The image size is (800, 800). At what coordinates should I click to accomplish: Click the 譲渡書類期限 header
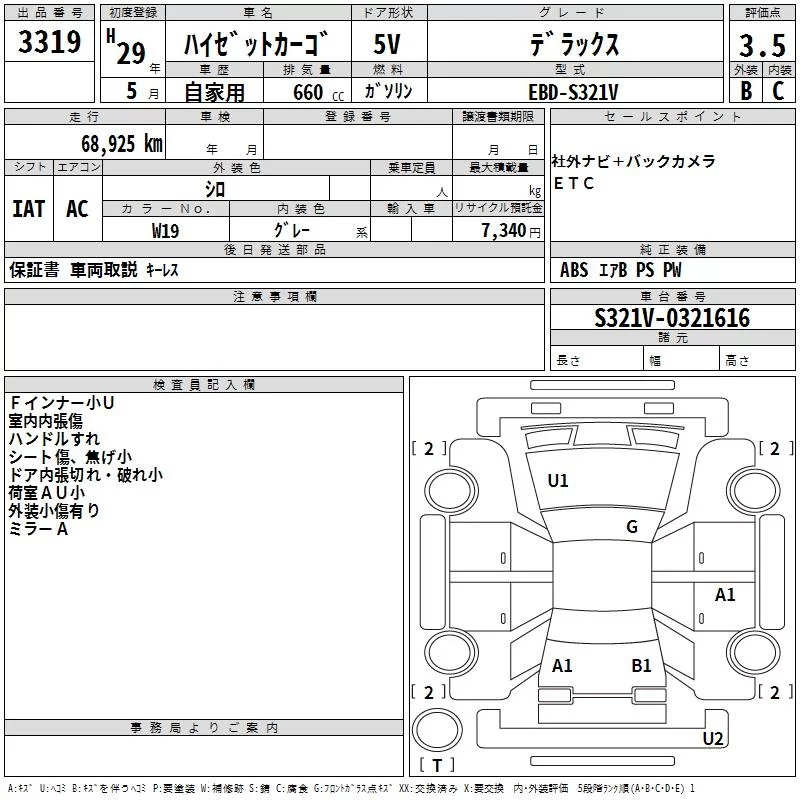coord(498,117)
